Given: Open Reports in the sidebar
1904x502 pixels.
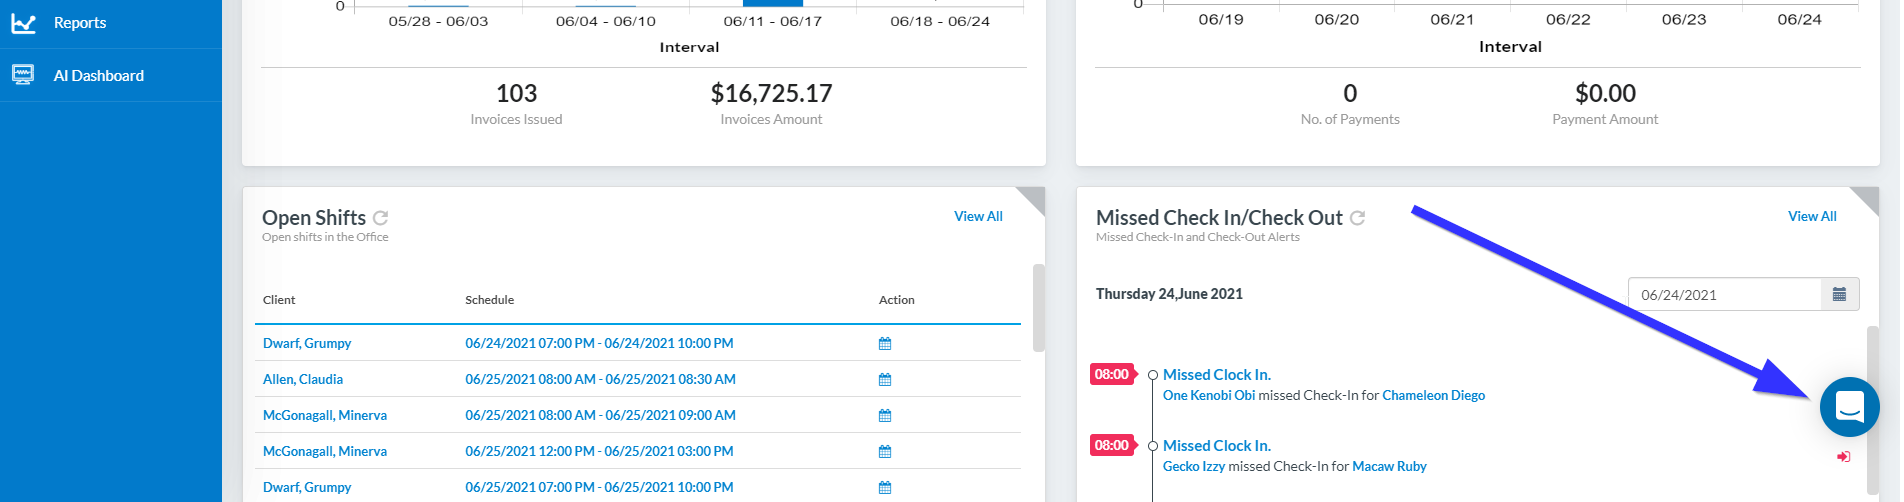Looking at the screenshot, I should click(x=80, y=23).
